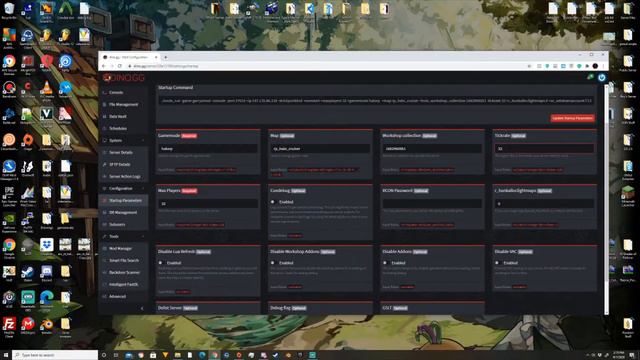This screenshot has width=640, height=360.
Task: Open File Management in the sidebar
Action: (x=123, y=104)
